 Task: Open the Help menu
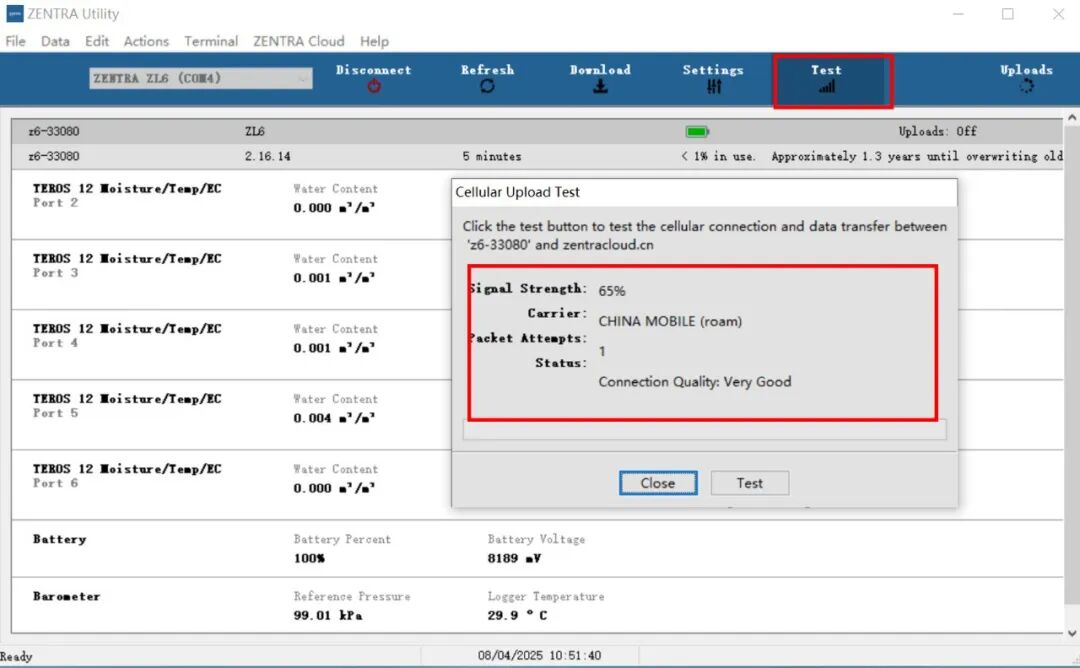click(374, 41)
